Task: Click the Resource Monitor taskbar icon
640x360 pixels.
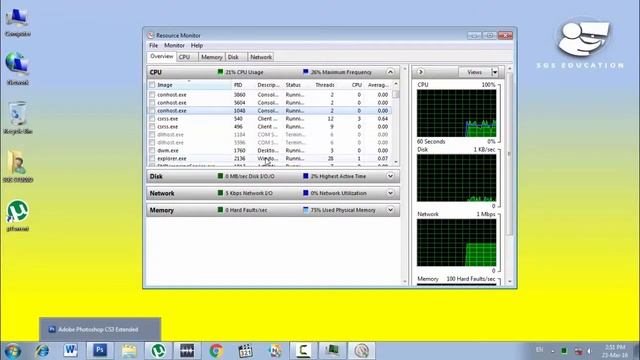Action: pos(362,351)
